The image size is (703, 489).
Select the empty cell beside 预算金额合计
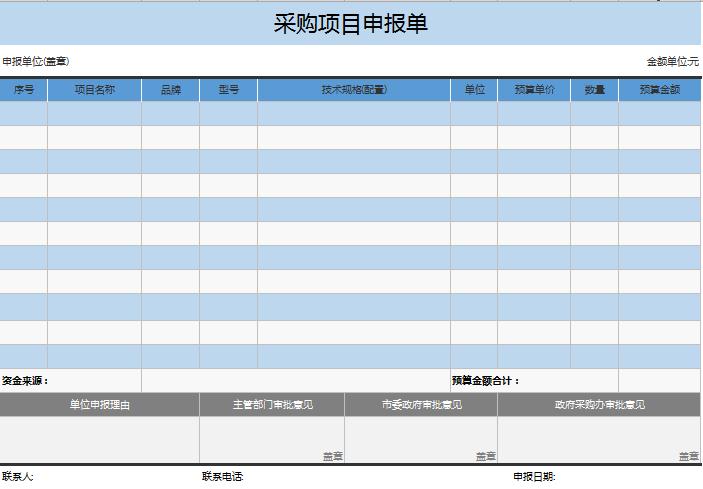[x=659, y=381]
